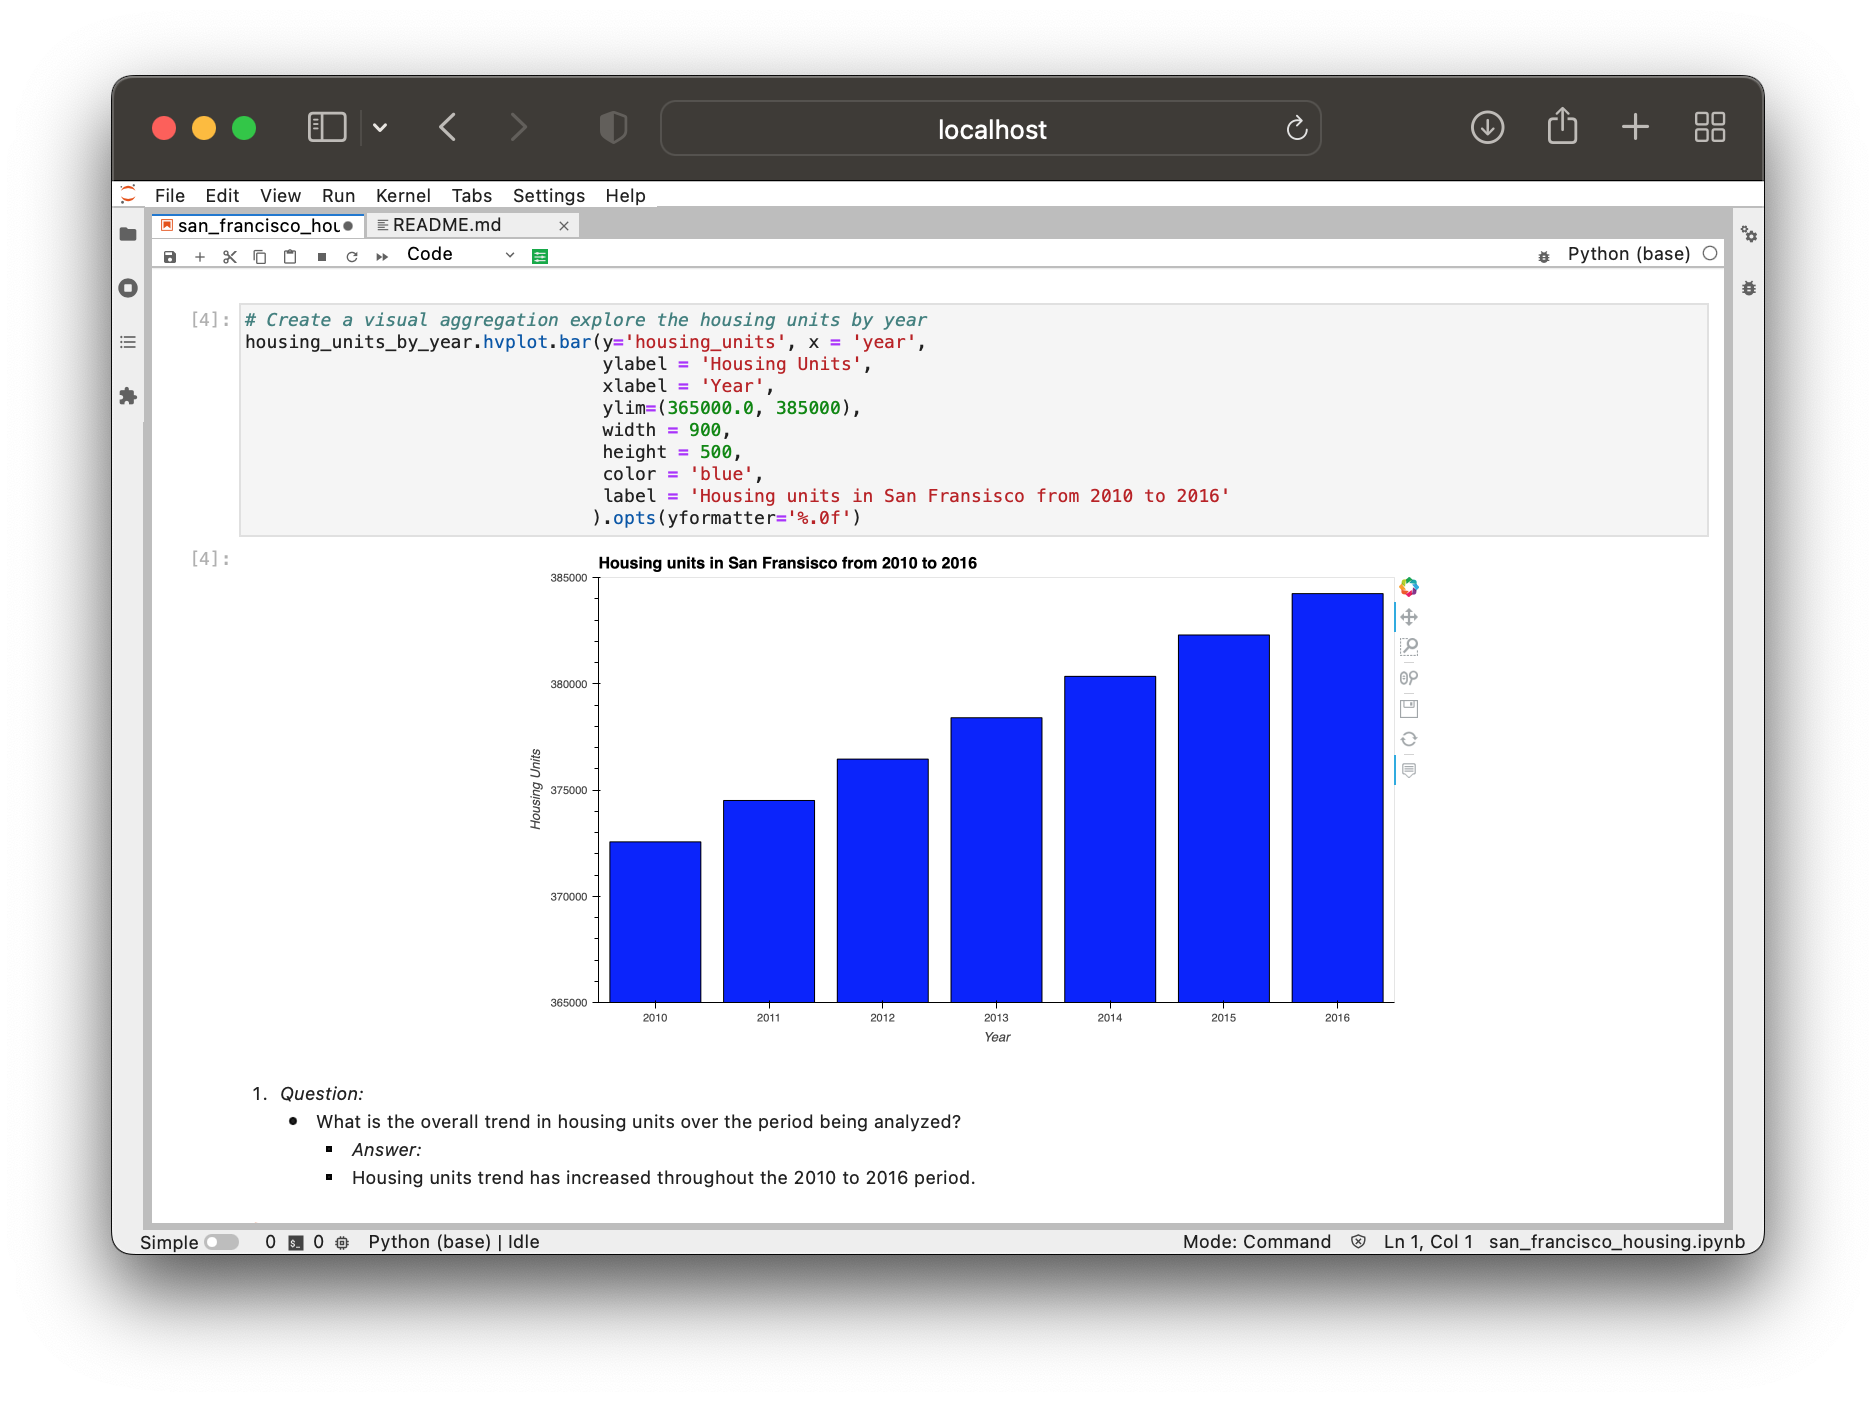Open the File menu
Image resolution: width=1876 pixels, height=1402 pixels.
(170, 196)
